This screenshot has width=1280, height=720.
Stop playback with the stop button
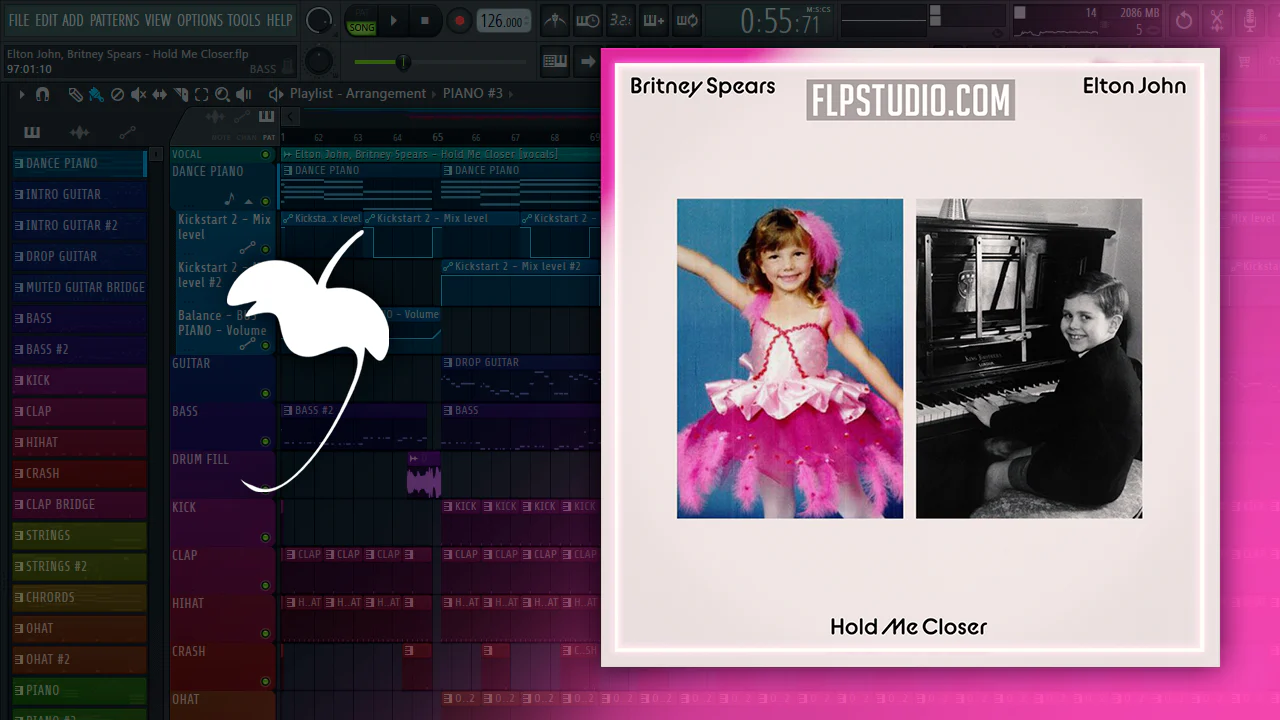point(425,21)
